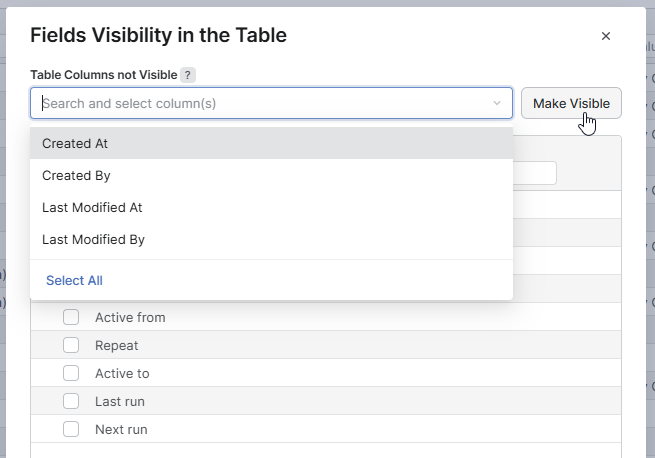Image resolution: width=655 pixels, height=458 pixels.
Task: Click the help question mark icon
Action: tap(188, 75)
